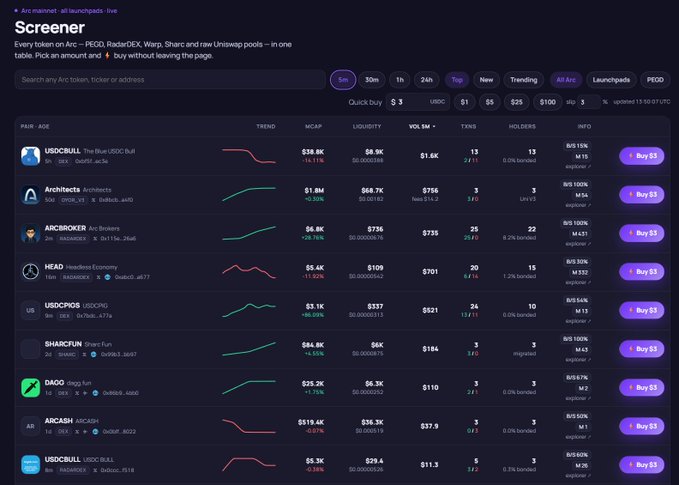Click the Quick buy amount input
This screenshot has height=485, width=679.
coord(418,102)
